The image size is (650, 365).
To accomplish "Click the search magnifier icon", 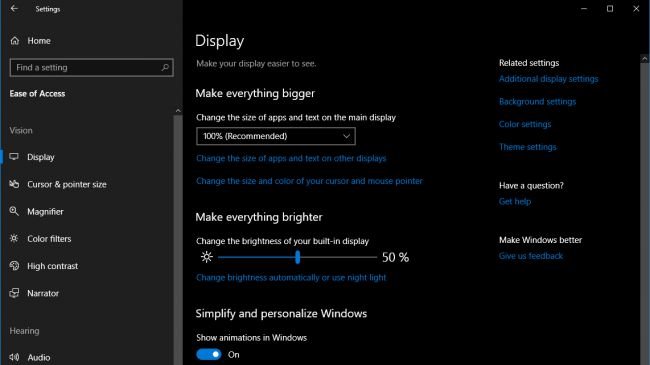I will (165, 67).
